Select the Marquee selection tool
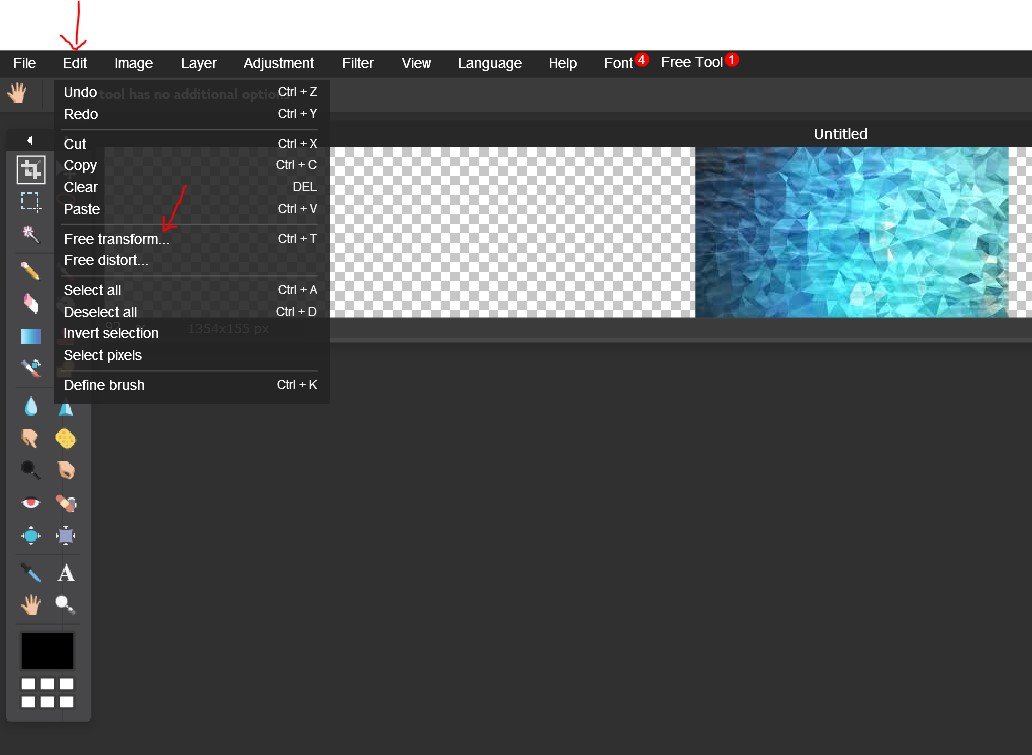The height and width of the screenshot is (755, 1032). 31,201
